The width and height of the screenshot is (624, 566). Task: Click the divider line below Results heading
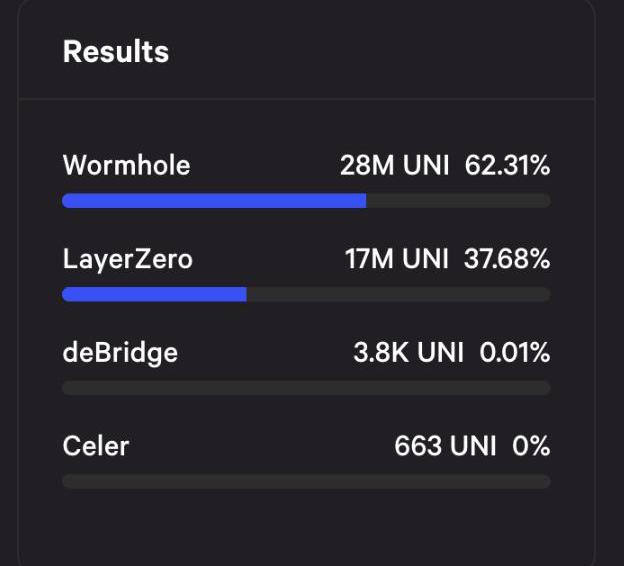point(306,99)
